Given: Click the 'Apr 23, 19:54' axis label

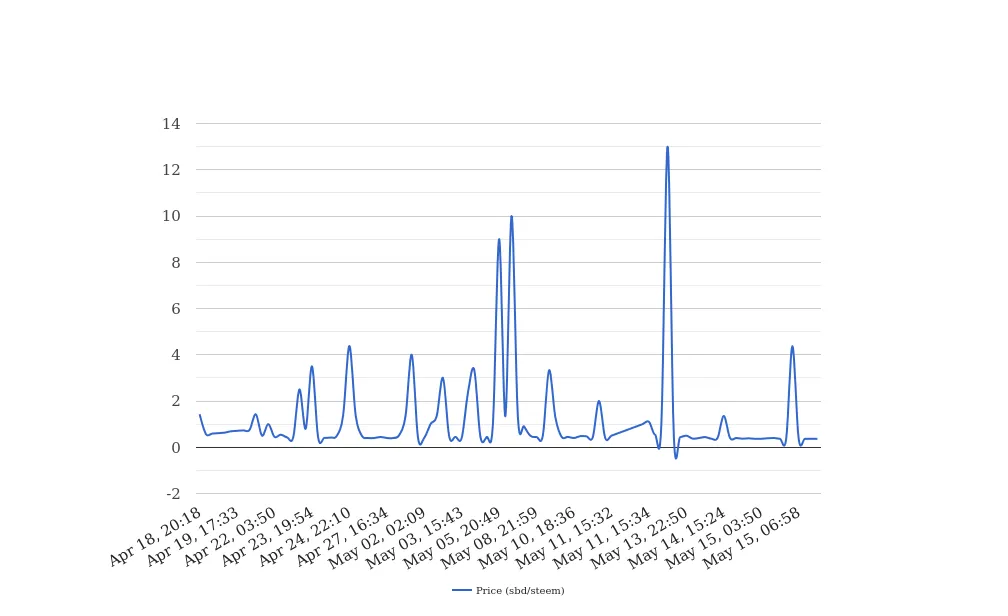Looking at the screenshot, I should coord(267,537).
